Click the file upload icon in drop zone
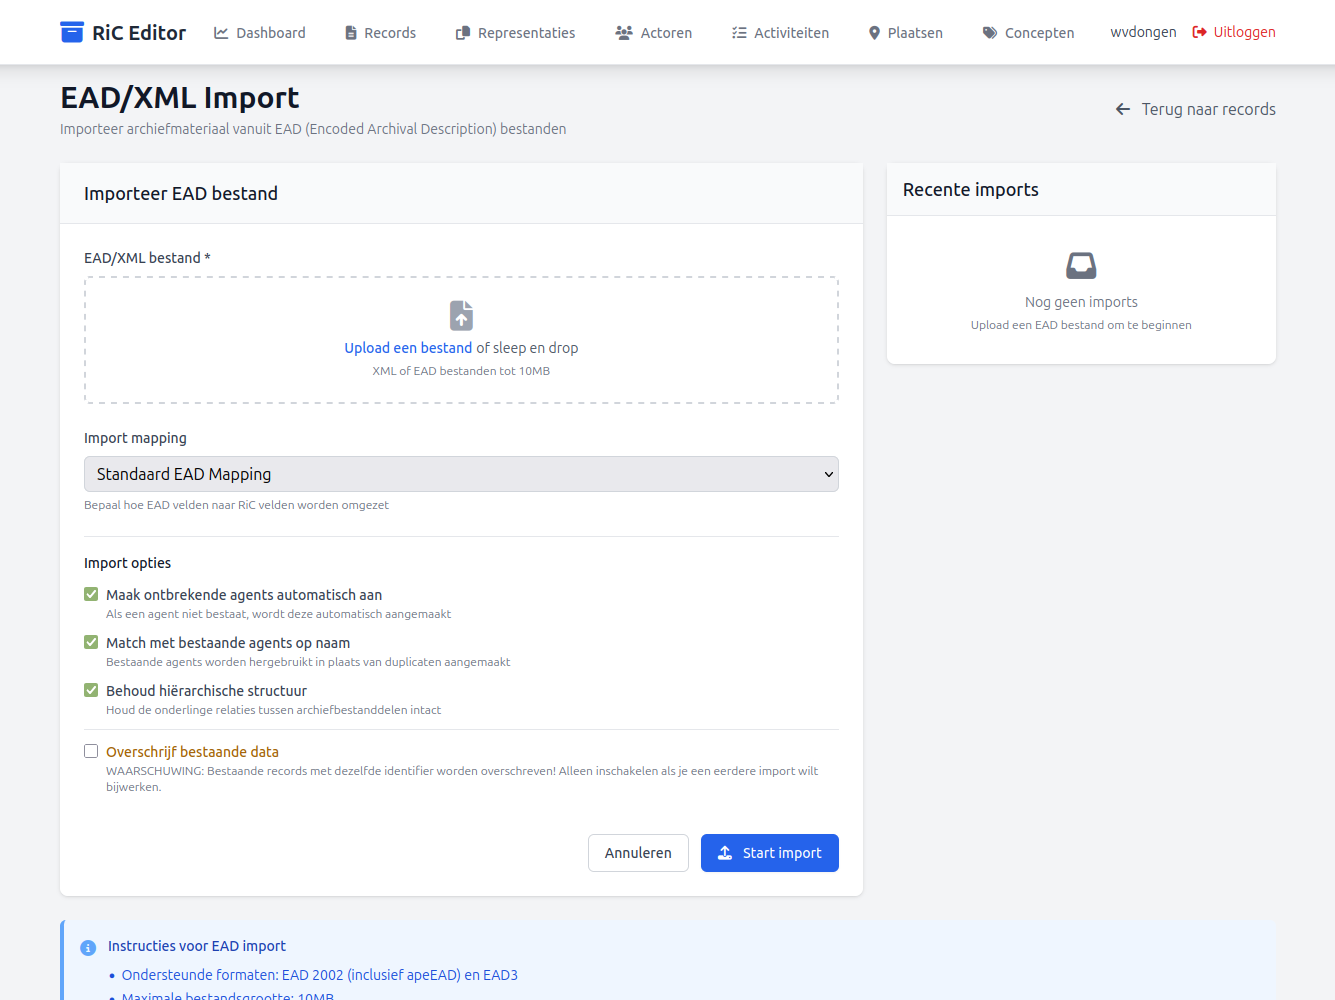This screenshot has width=1335, height=1000. (x=461, y=316)
